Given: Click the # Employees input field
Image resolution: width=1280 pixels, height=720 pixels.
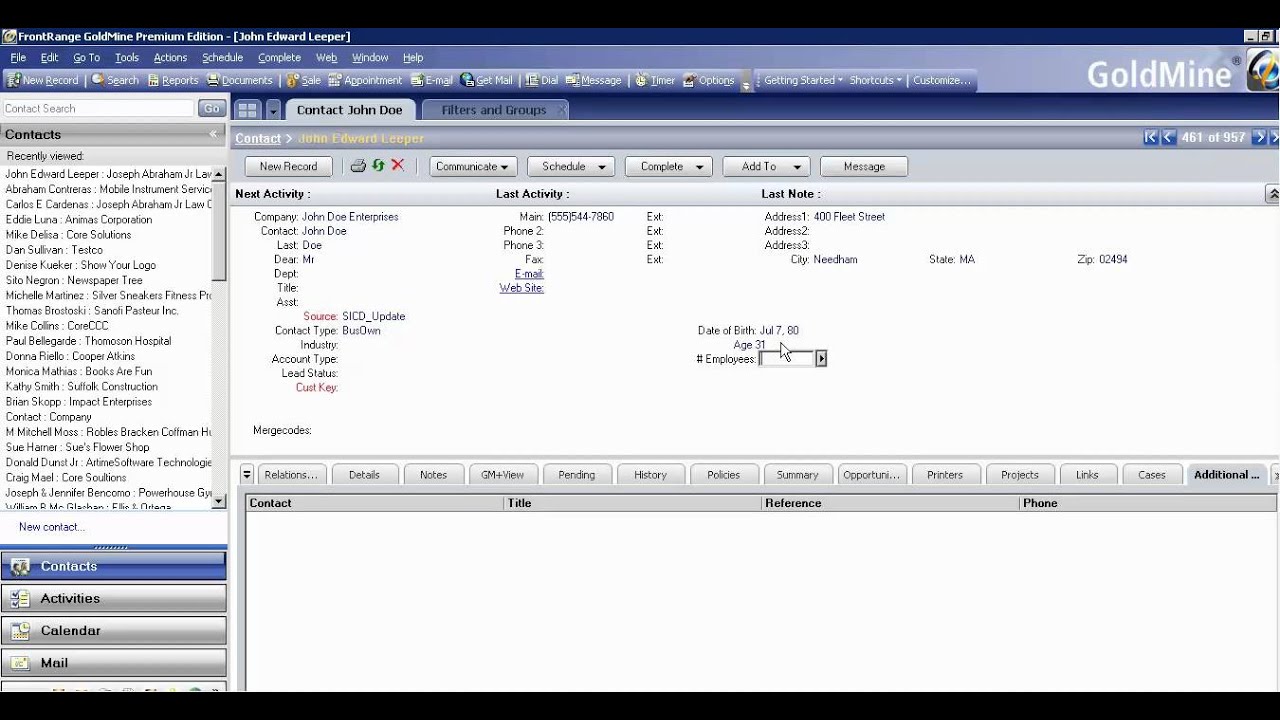Looking at the screenshot, I should (787, 358).
